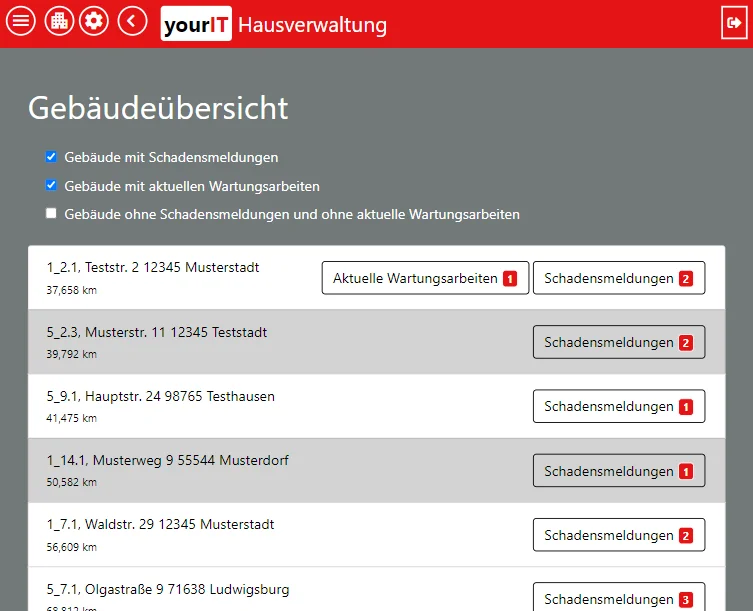Open Schadensmeldungen for Teststr. 2 Musterstadt
This screenshot has height=611, width=753.
(618, 278)
